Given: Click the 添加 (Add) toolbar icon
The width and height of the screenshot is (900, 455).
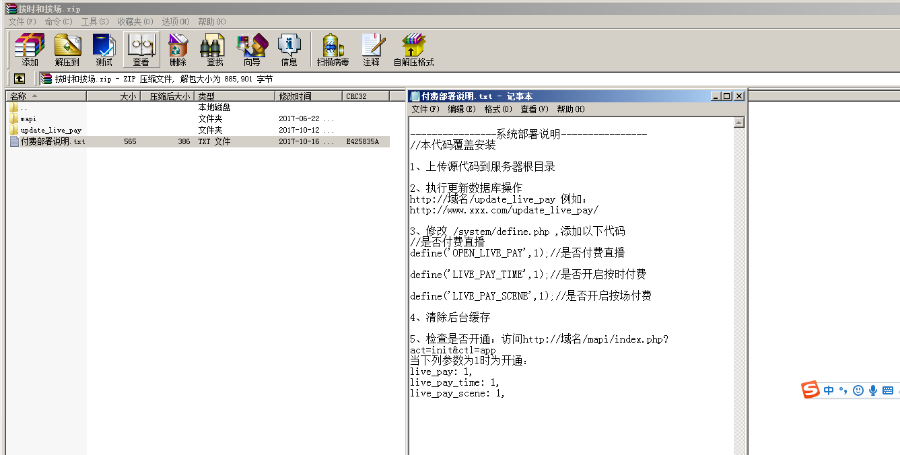Looking at the screenshot, I should pos(29,49).
